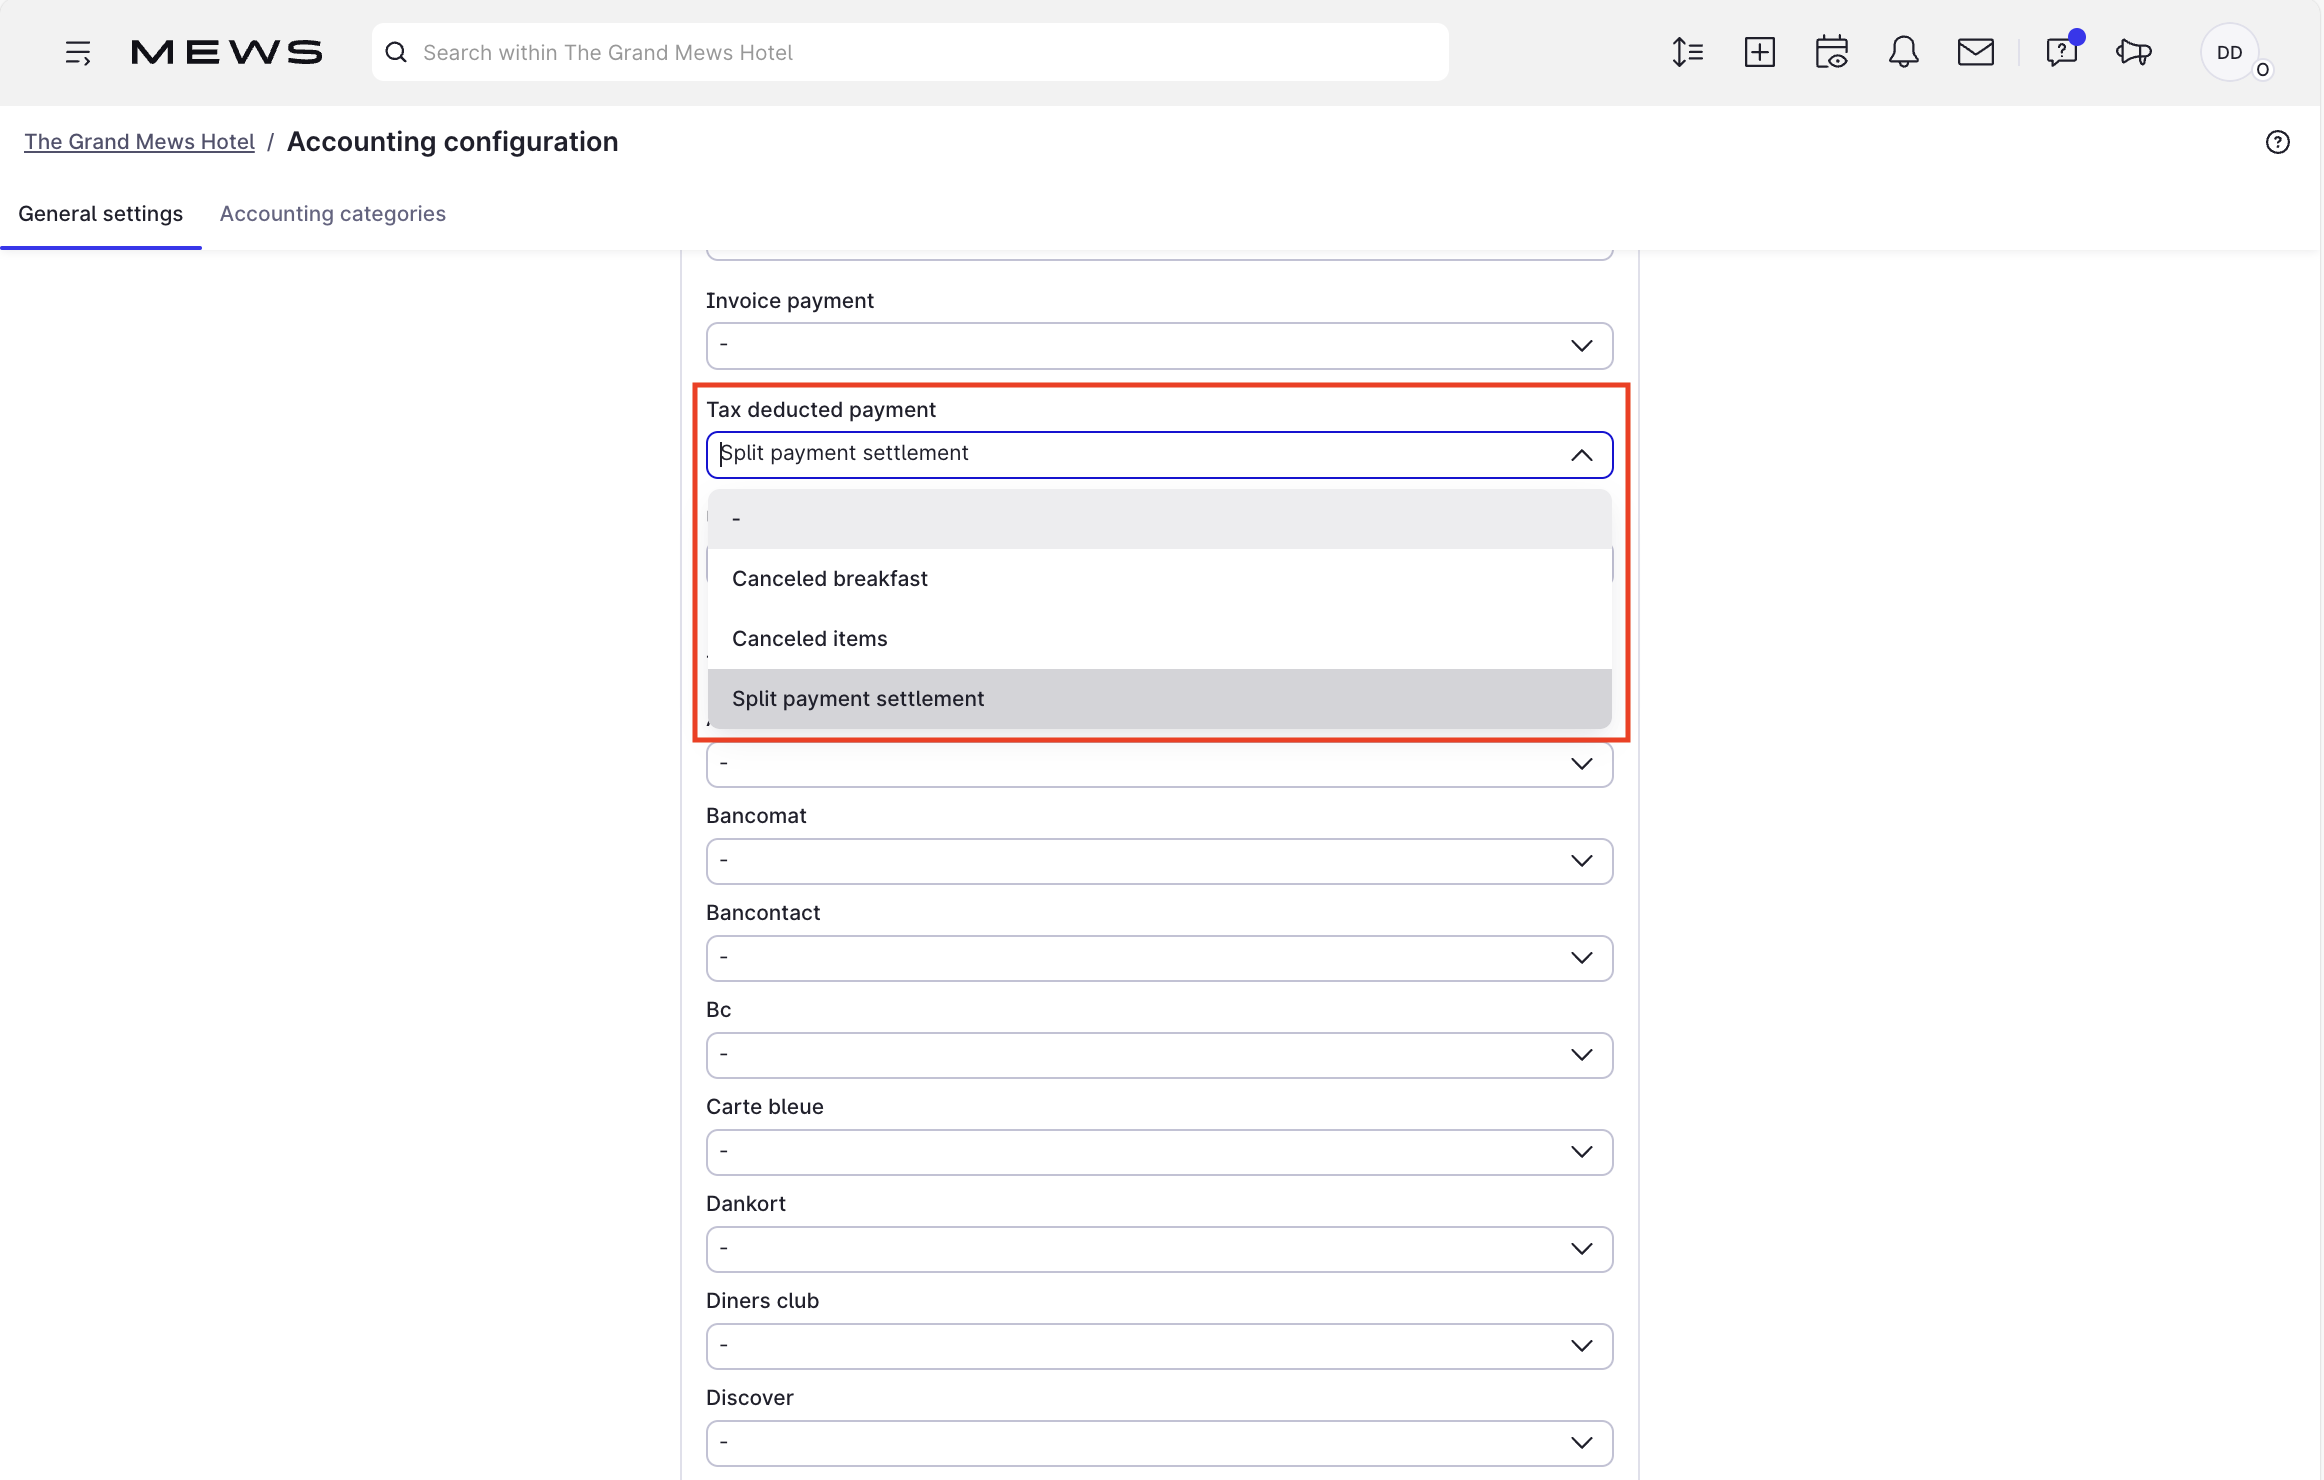Viewport: 2324px width, 1480px height.
Task: Select Canceled items option
Action: (1160, 639)
